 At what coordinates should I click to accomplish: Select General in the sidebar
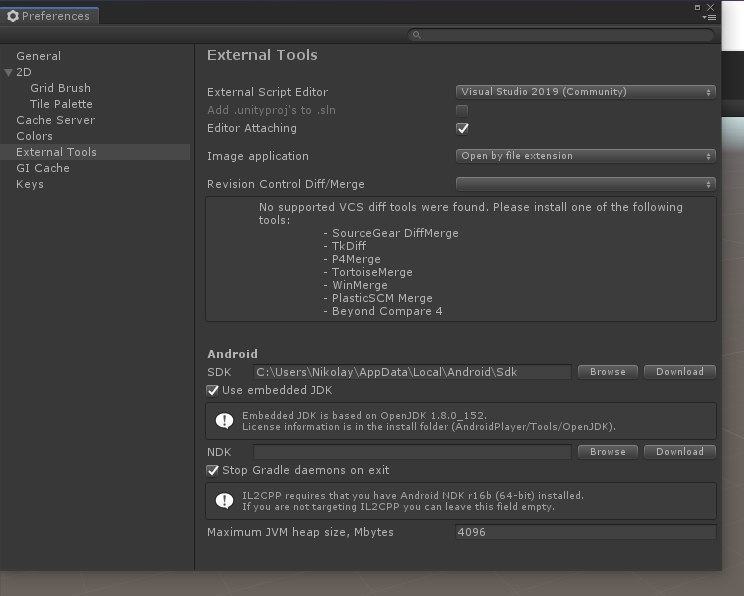(38, 56)
